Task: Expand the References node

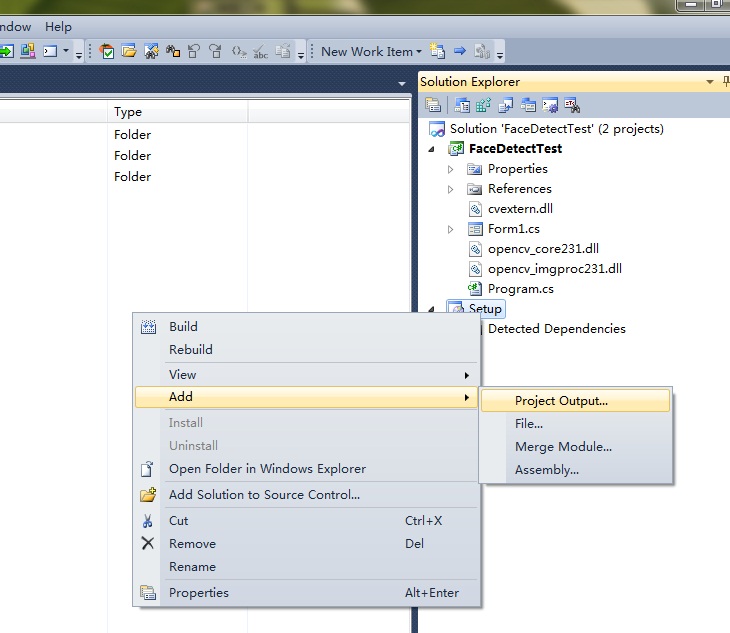Action: [x=450, y=189]
